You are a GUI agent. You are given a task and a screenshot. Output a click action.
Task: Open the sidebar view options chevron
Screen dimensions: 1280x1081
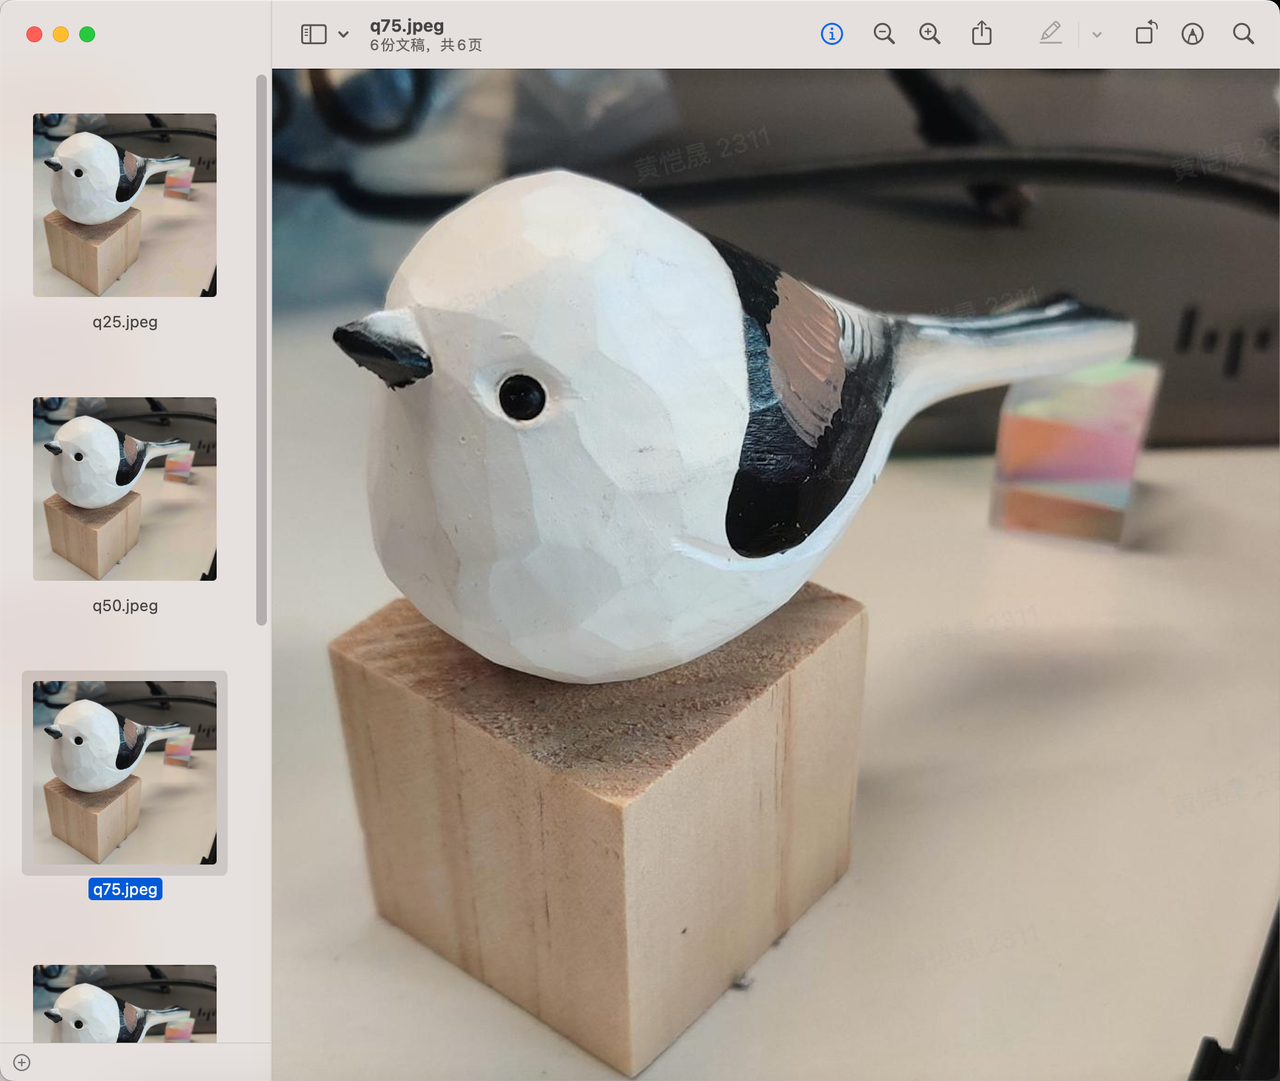click(x=343, y=34)
